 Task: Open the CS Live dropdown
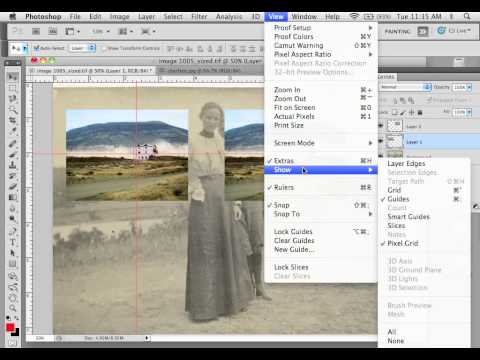point(455,31)
